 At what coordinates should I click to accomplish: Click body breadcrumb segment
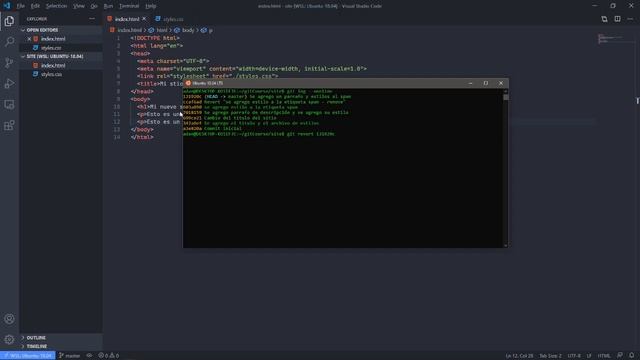[x=188, y=30]
